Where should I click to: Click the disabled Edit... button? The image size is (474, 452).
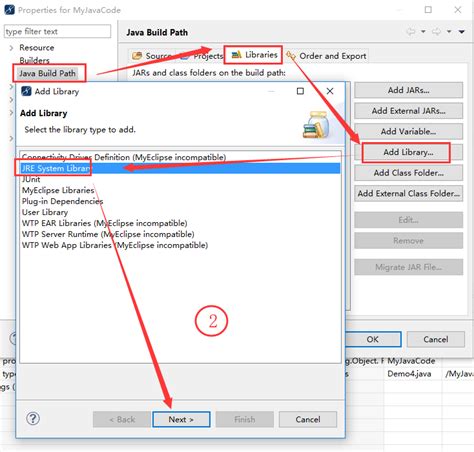[408, 220]
